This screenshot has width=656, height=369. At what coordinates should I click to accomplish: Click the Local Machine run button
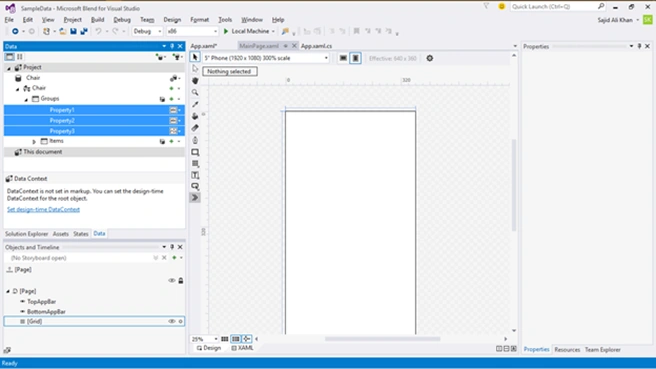click(x=250, y=31)
